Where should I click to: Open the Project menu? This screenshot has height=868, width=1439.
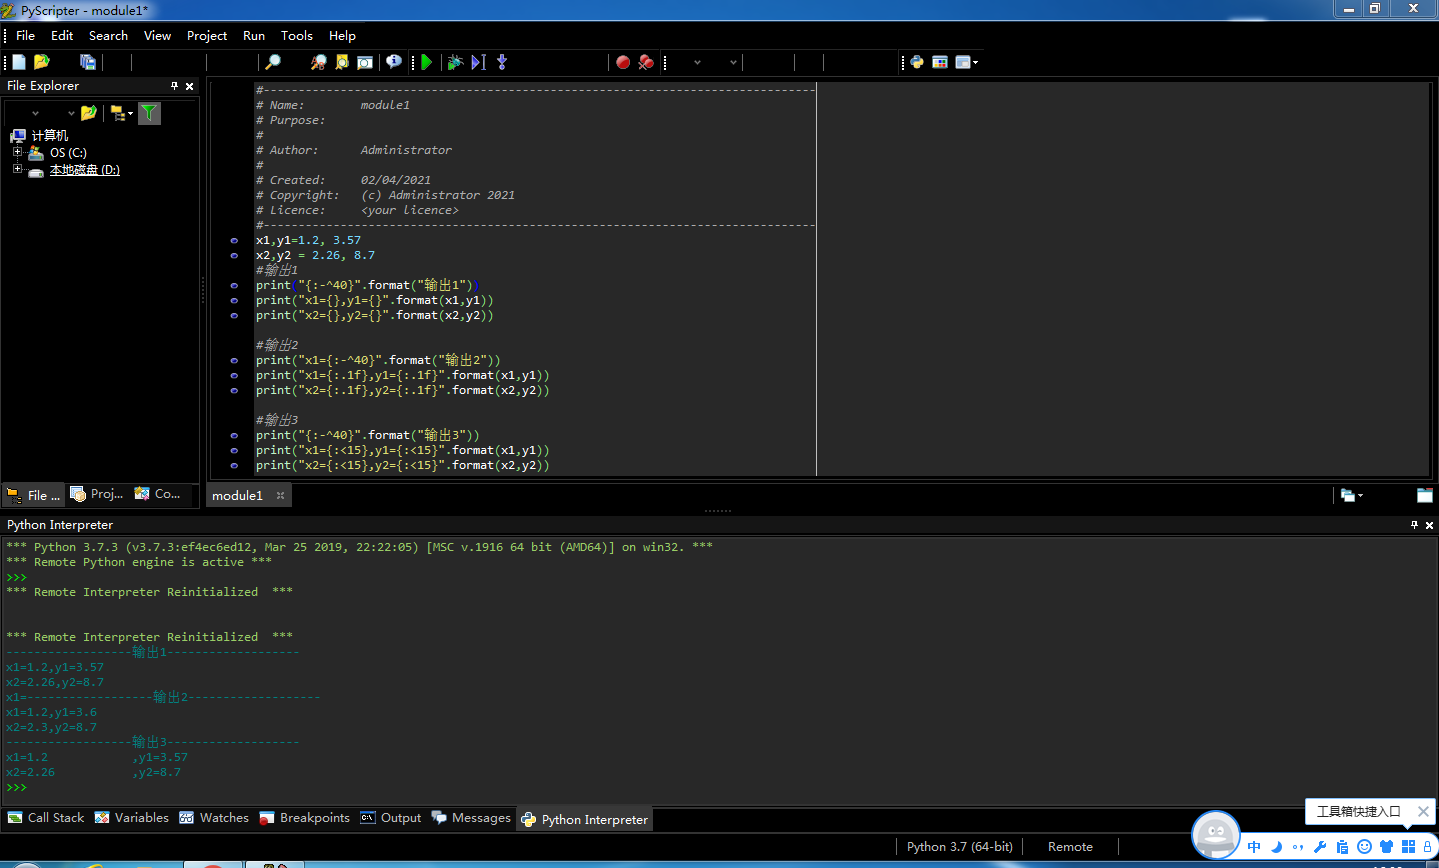(x=207, y=35)
